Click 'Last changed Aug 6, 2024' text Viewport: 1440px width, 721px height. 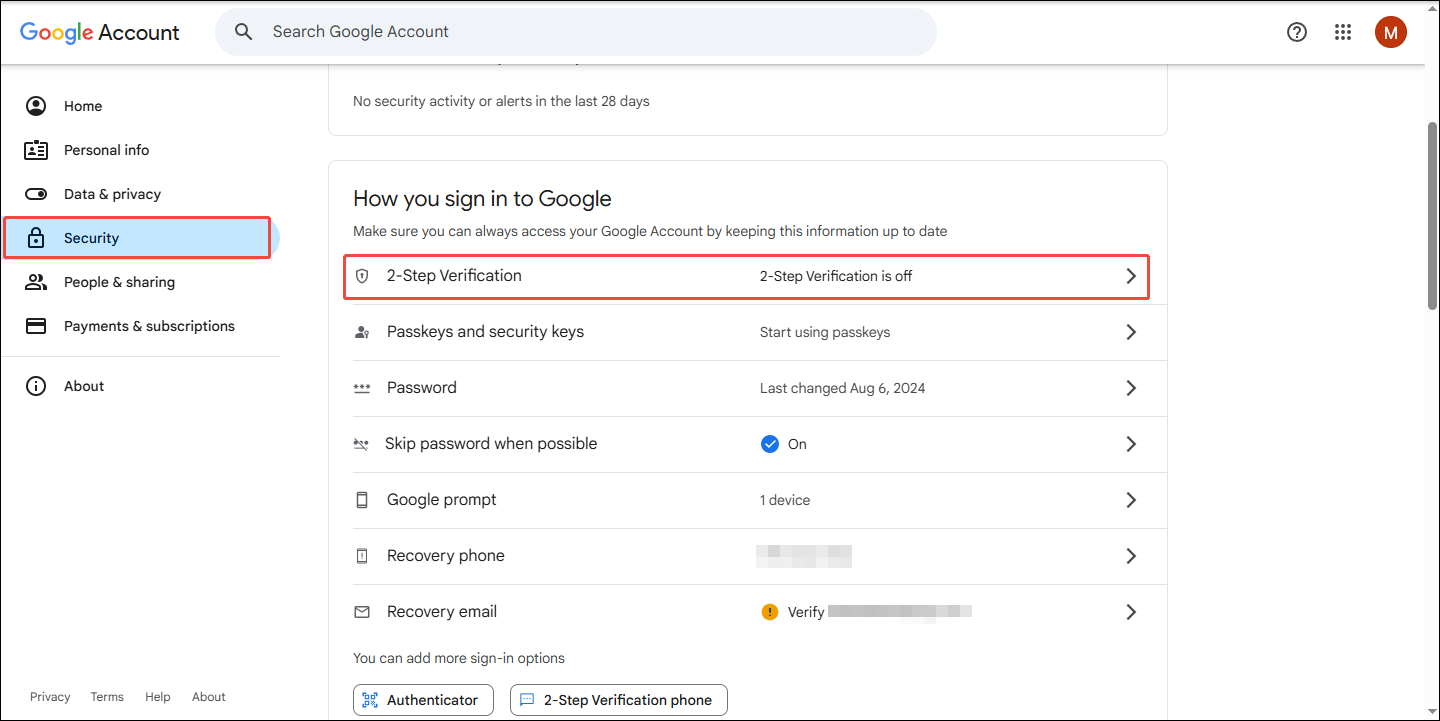[843, 388]
